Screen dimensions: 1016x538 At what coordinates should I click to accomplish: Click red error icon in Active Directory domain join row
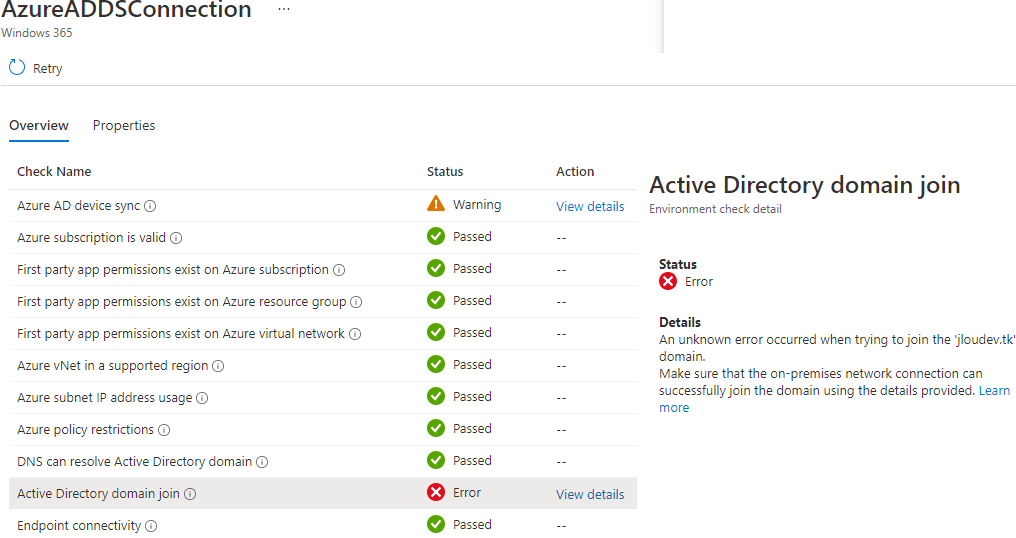(436, 492)
